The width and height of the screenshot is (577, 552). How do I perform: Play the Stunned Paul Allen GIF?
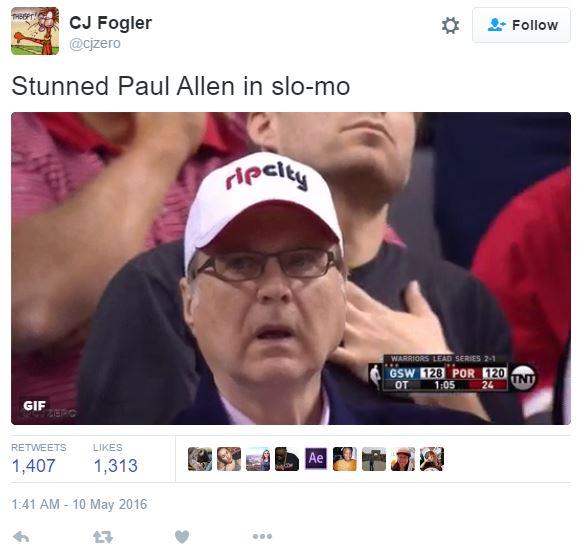point(291,268)
